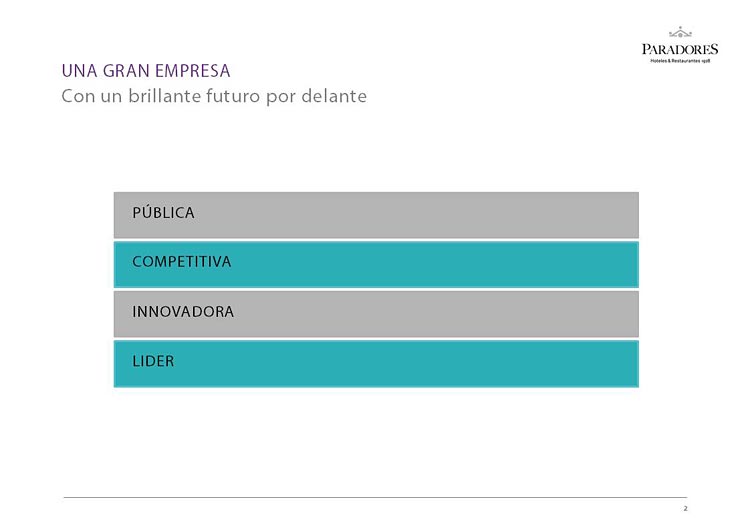Select the LIDER teal bar
The height and width of the screenshot is (530, 750).
point(376,364)
